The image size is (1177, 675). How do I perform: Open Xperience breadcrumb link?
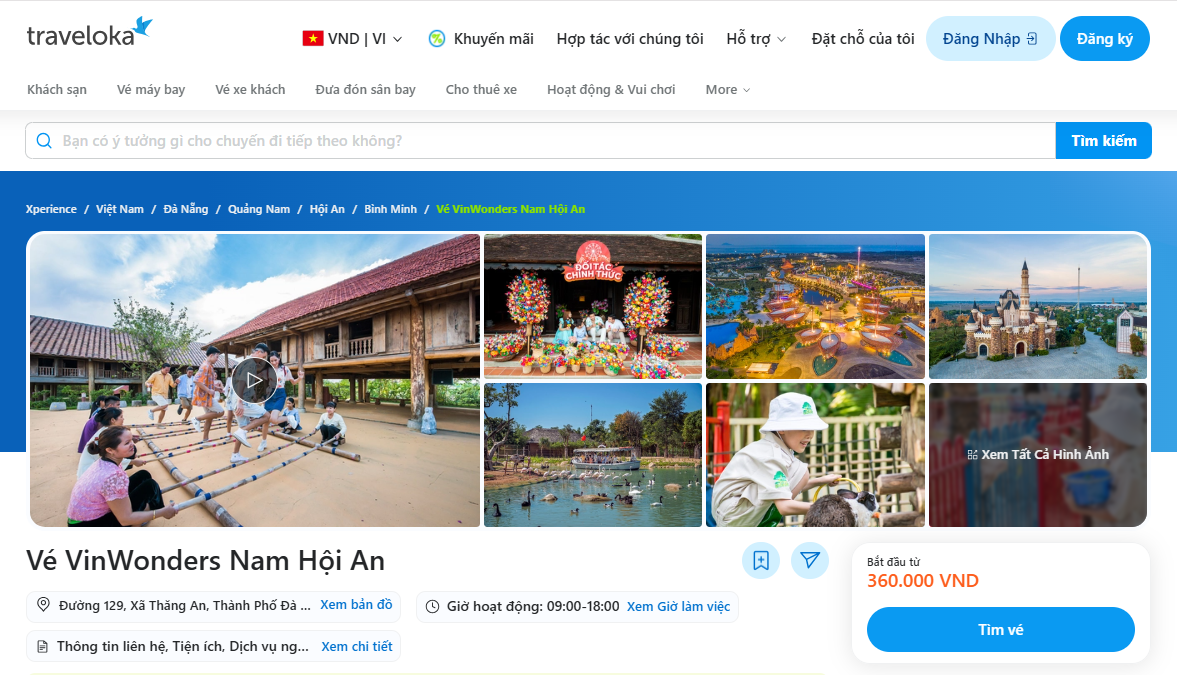coord(51,209)
